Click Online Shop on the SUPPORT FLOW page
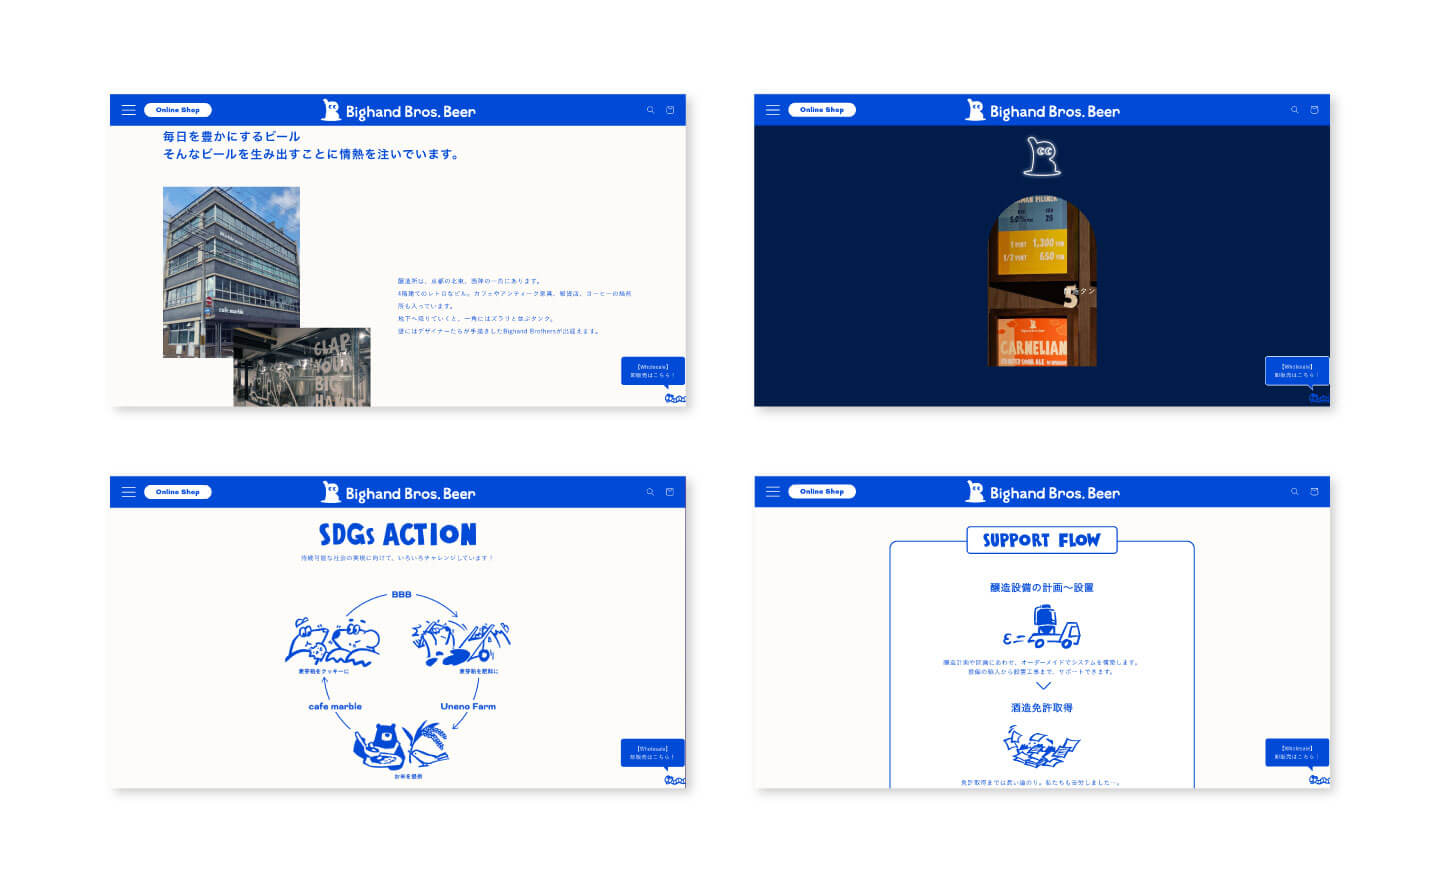Viewport: 1440px width, 882px height. coord(822,492)
